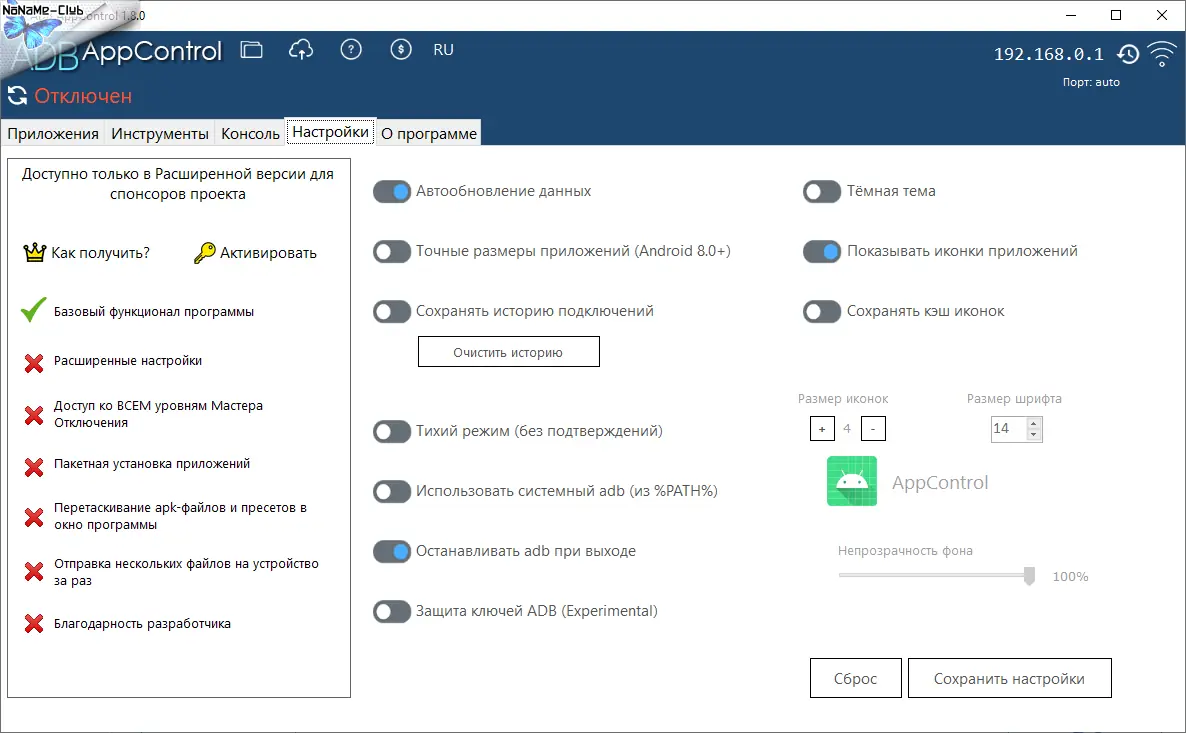Screen dimensions: 1186x733
Task: Click the Wi-Fi connection icon
Action: (1162, 54)
